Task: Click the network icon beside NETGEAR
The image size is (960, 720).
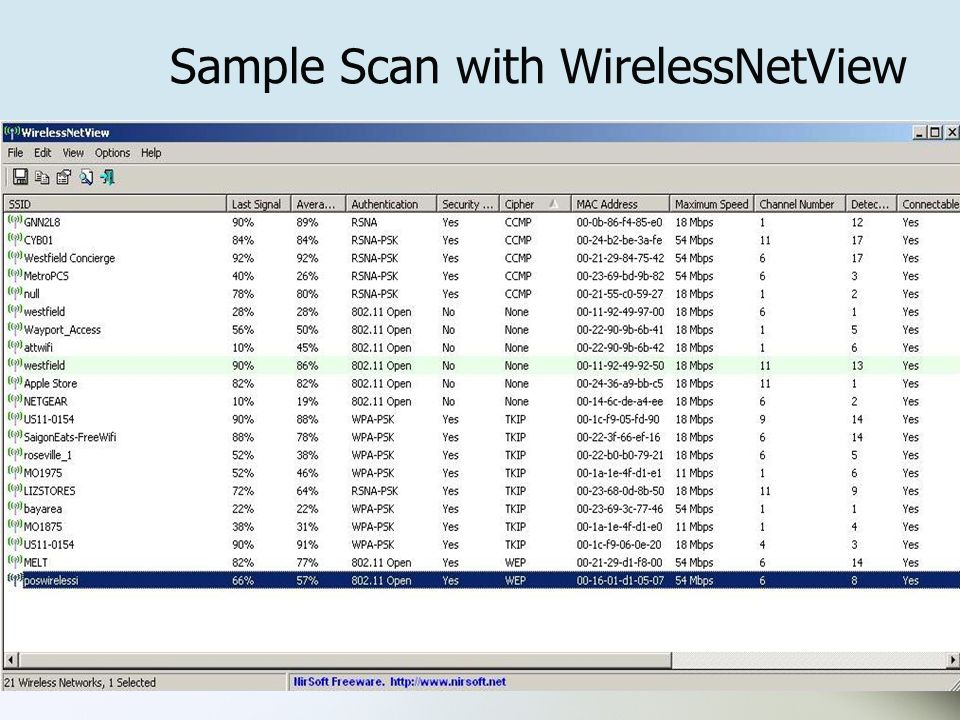Action: coord(15,400)
